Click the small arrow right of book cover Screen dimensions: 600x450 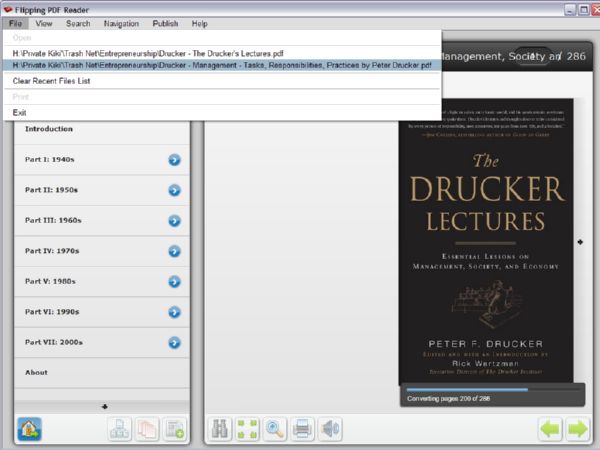click(580, 242)
